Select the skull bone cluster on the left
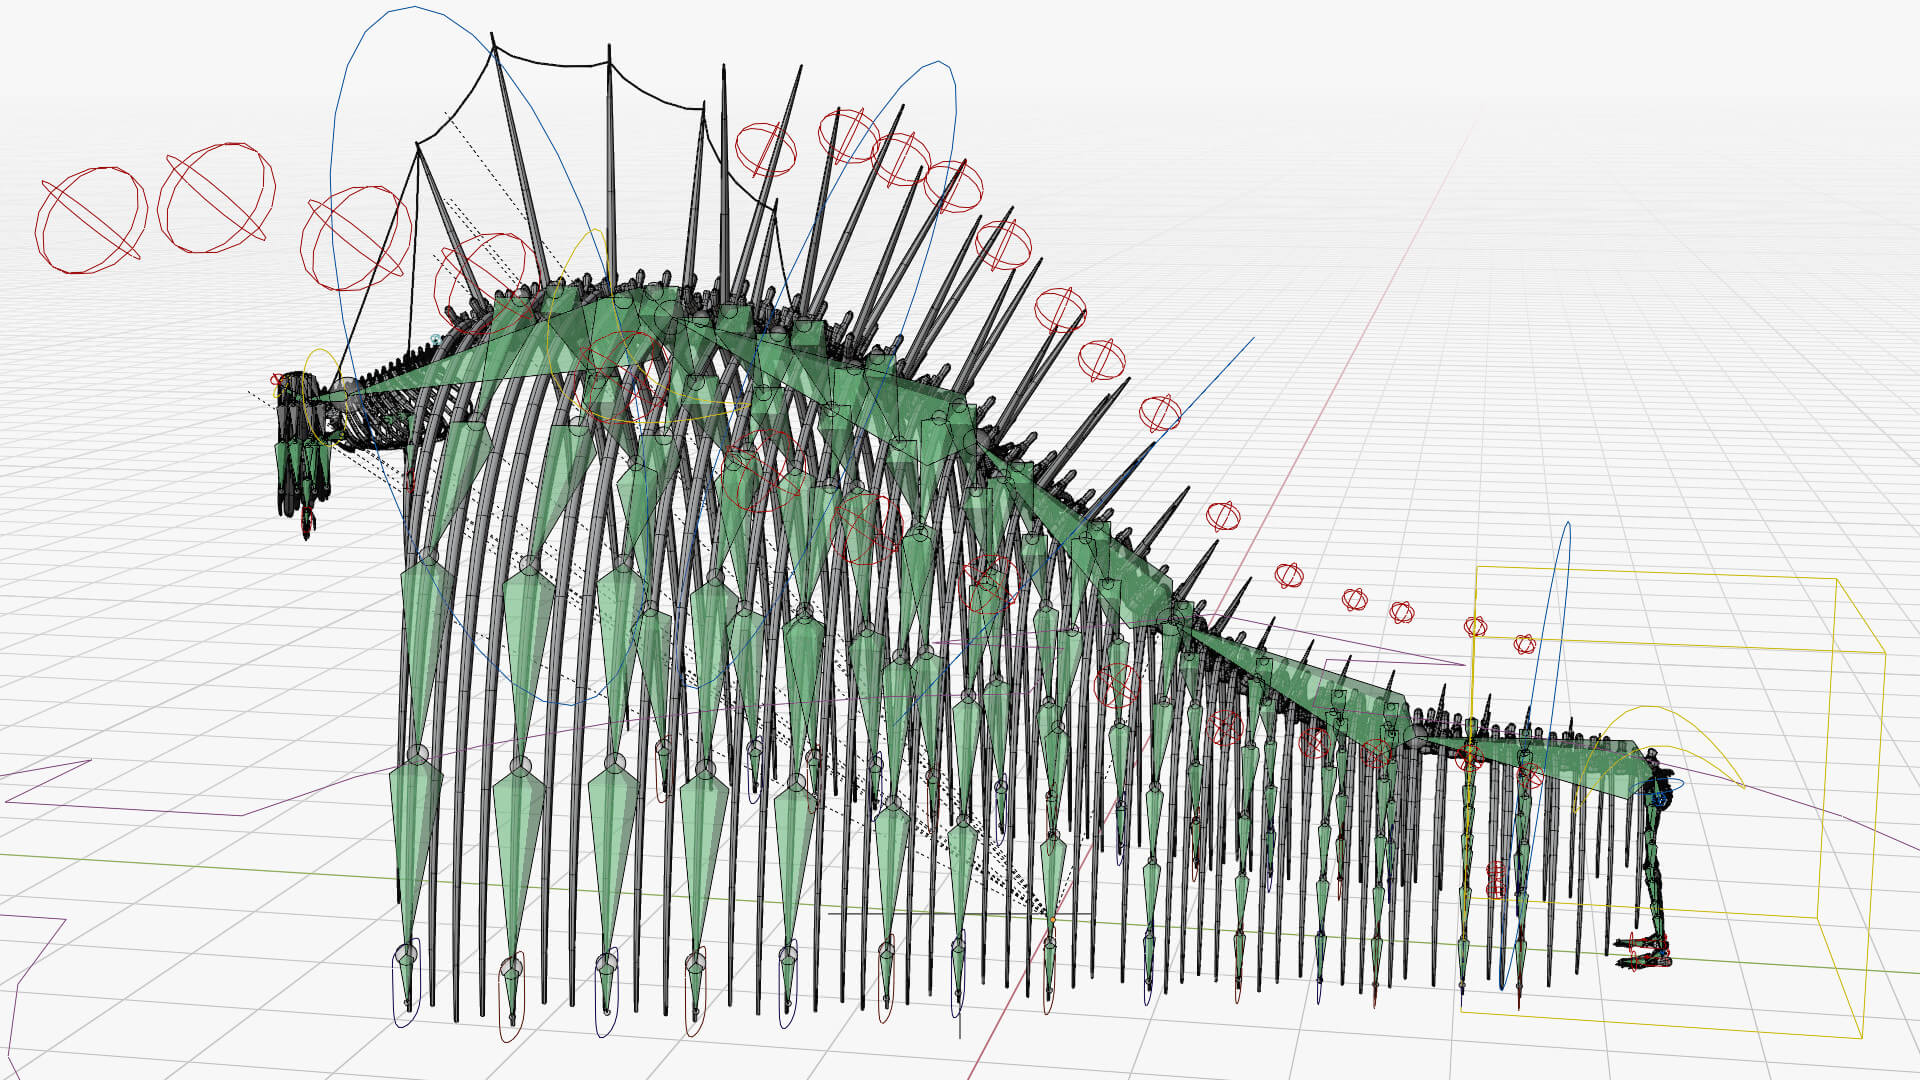Image resolution: width=1920 pixels, height=1080 pixels. 296,450
